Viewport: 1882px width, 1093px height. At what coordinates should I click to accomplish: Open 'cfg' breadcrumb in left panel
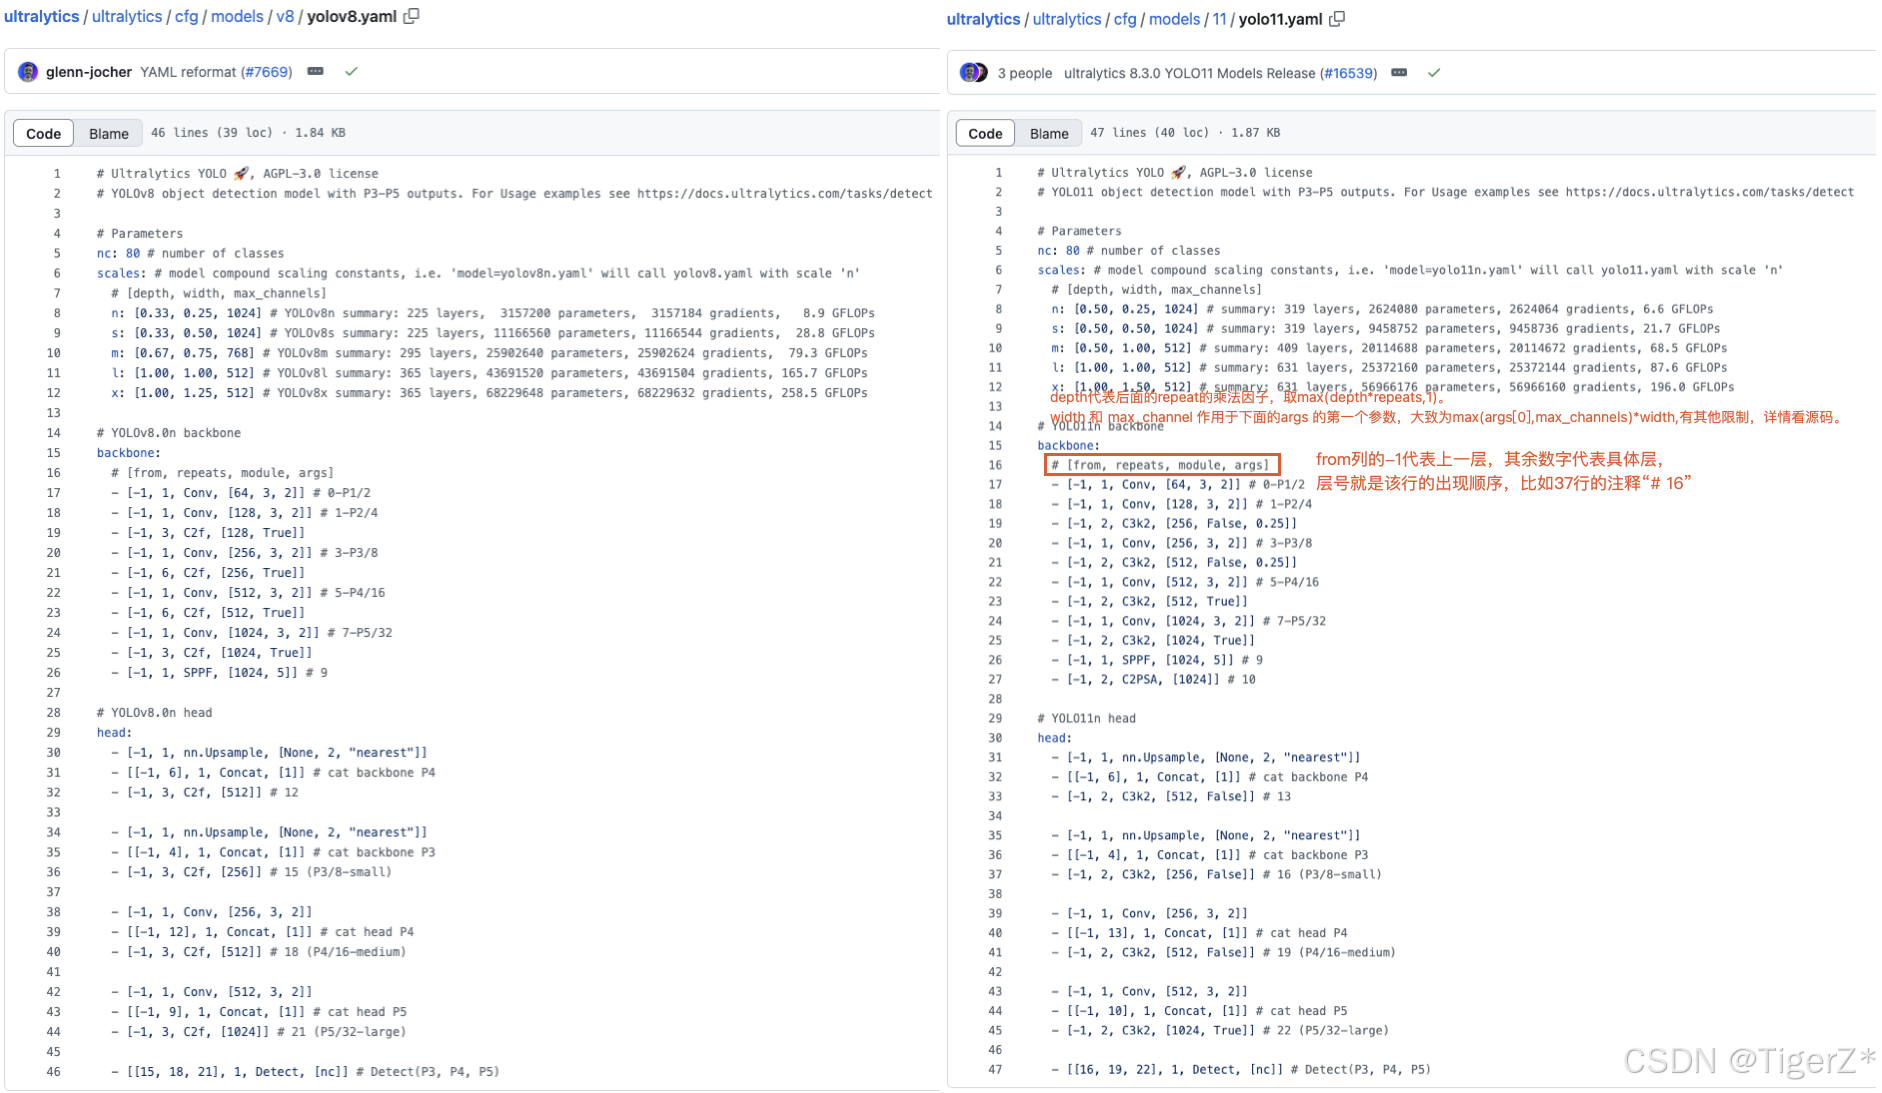point(186,16)
